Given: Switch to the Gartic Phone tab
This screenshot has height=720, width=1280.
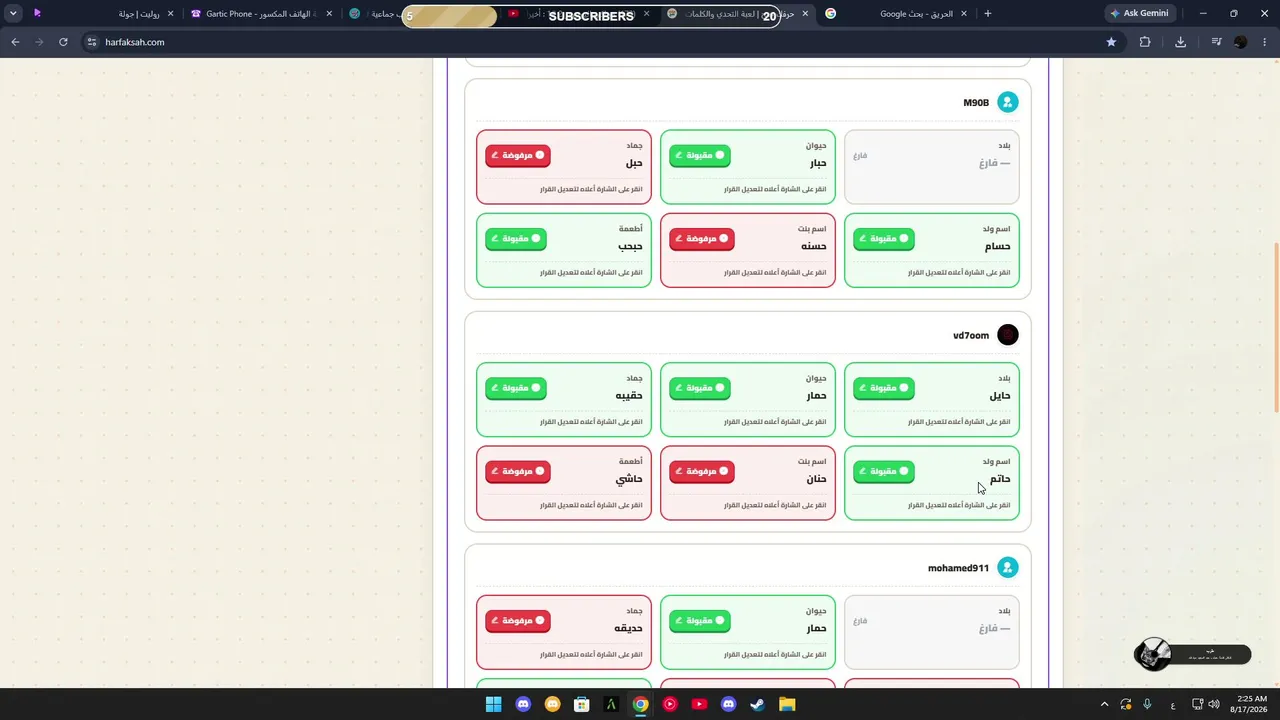Looking at the screenshot, I should [260, 14].
